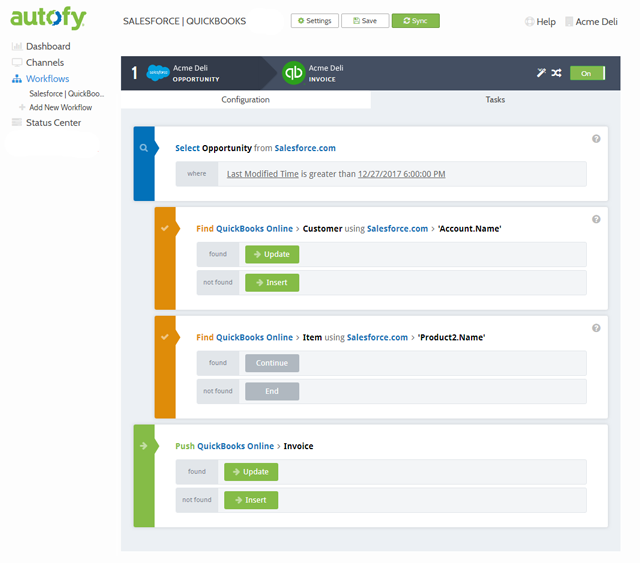The image size is (640, 563).
Task: Click the 'where' condition label
Action: coord(197,174)
